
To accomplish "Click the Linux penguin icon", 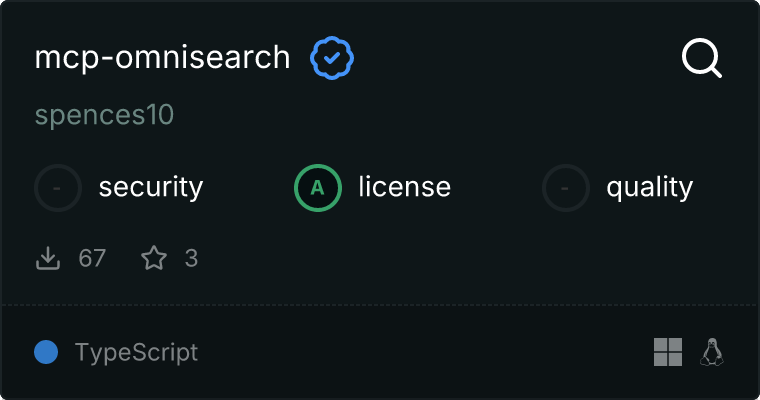I will (712, 352).
